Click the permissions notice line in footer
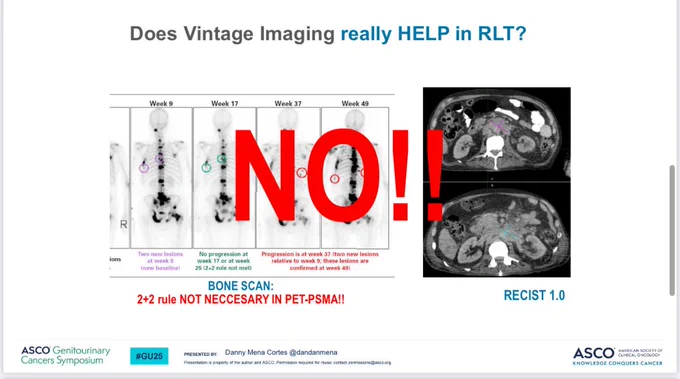This screenshot has width=680, height=379. (x=287, y=363)
